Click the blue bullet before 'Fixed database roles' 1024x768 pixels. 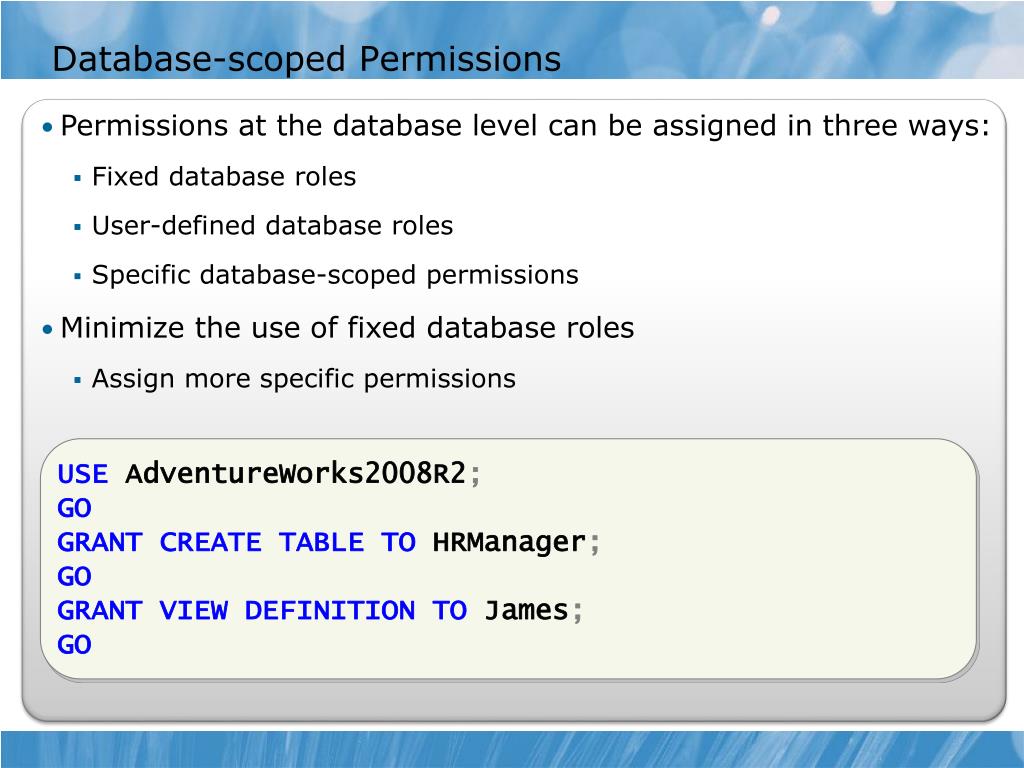click(78, 178)
